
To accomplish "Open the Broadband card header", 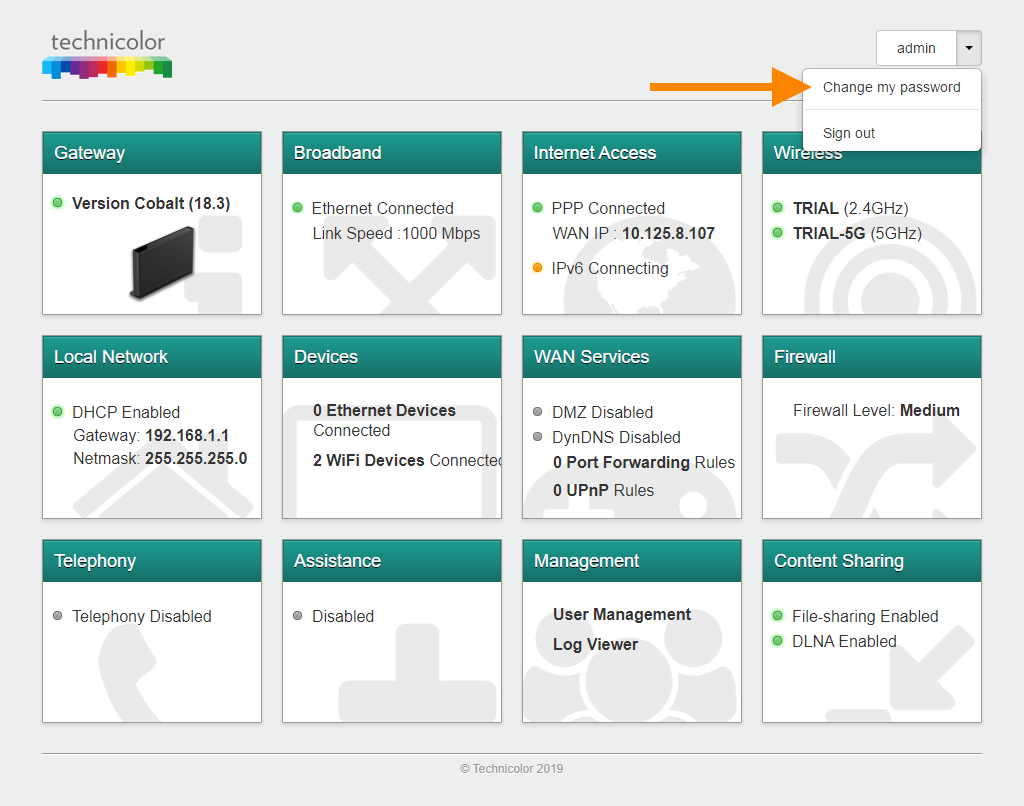I will [x=391, y=153].
